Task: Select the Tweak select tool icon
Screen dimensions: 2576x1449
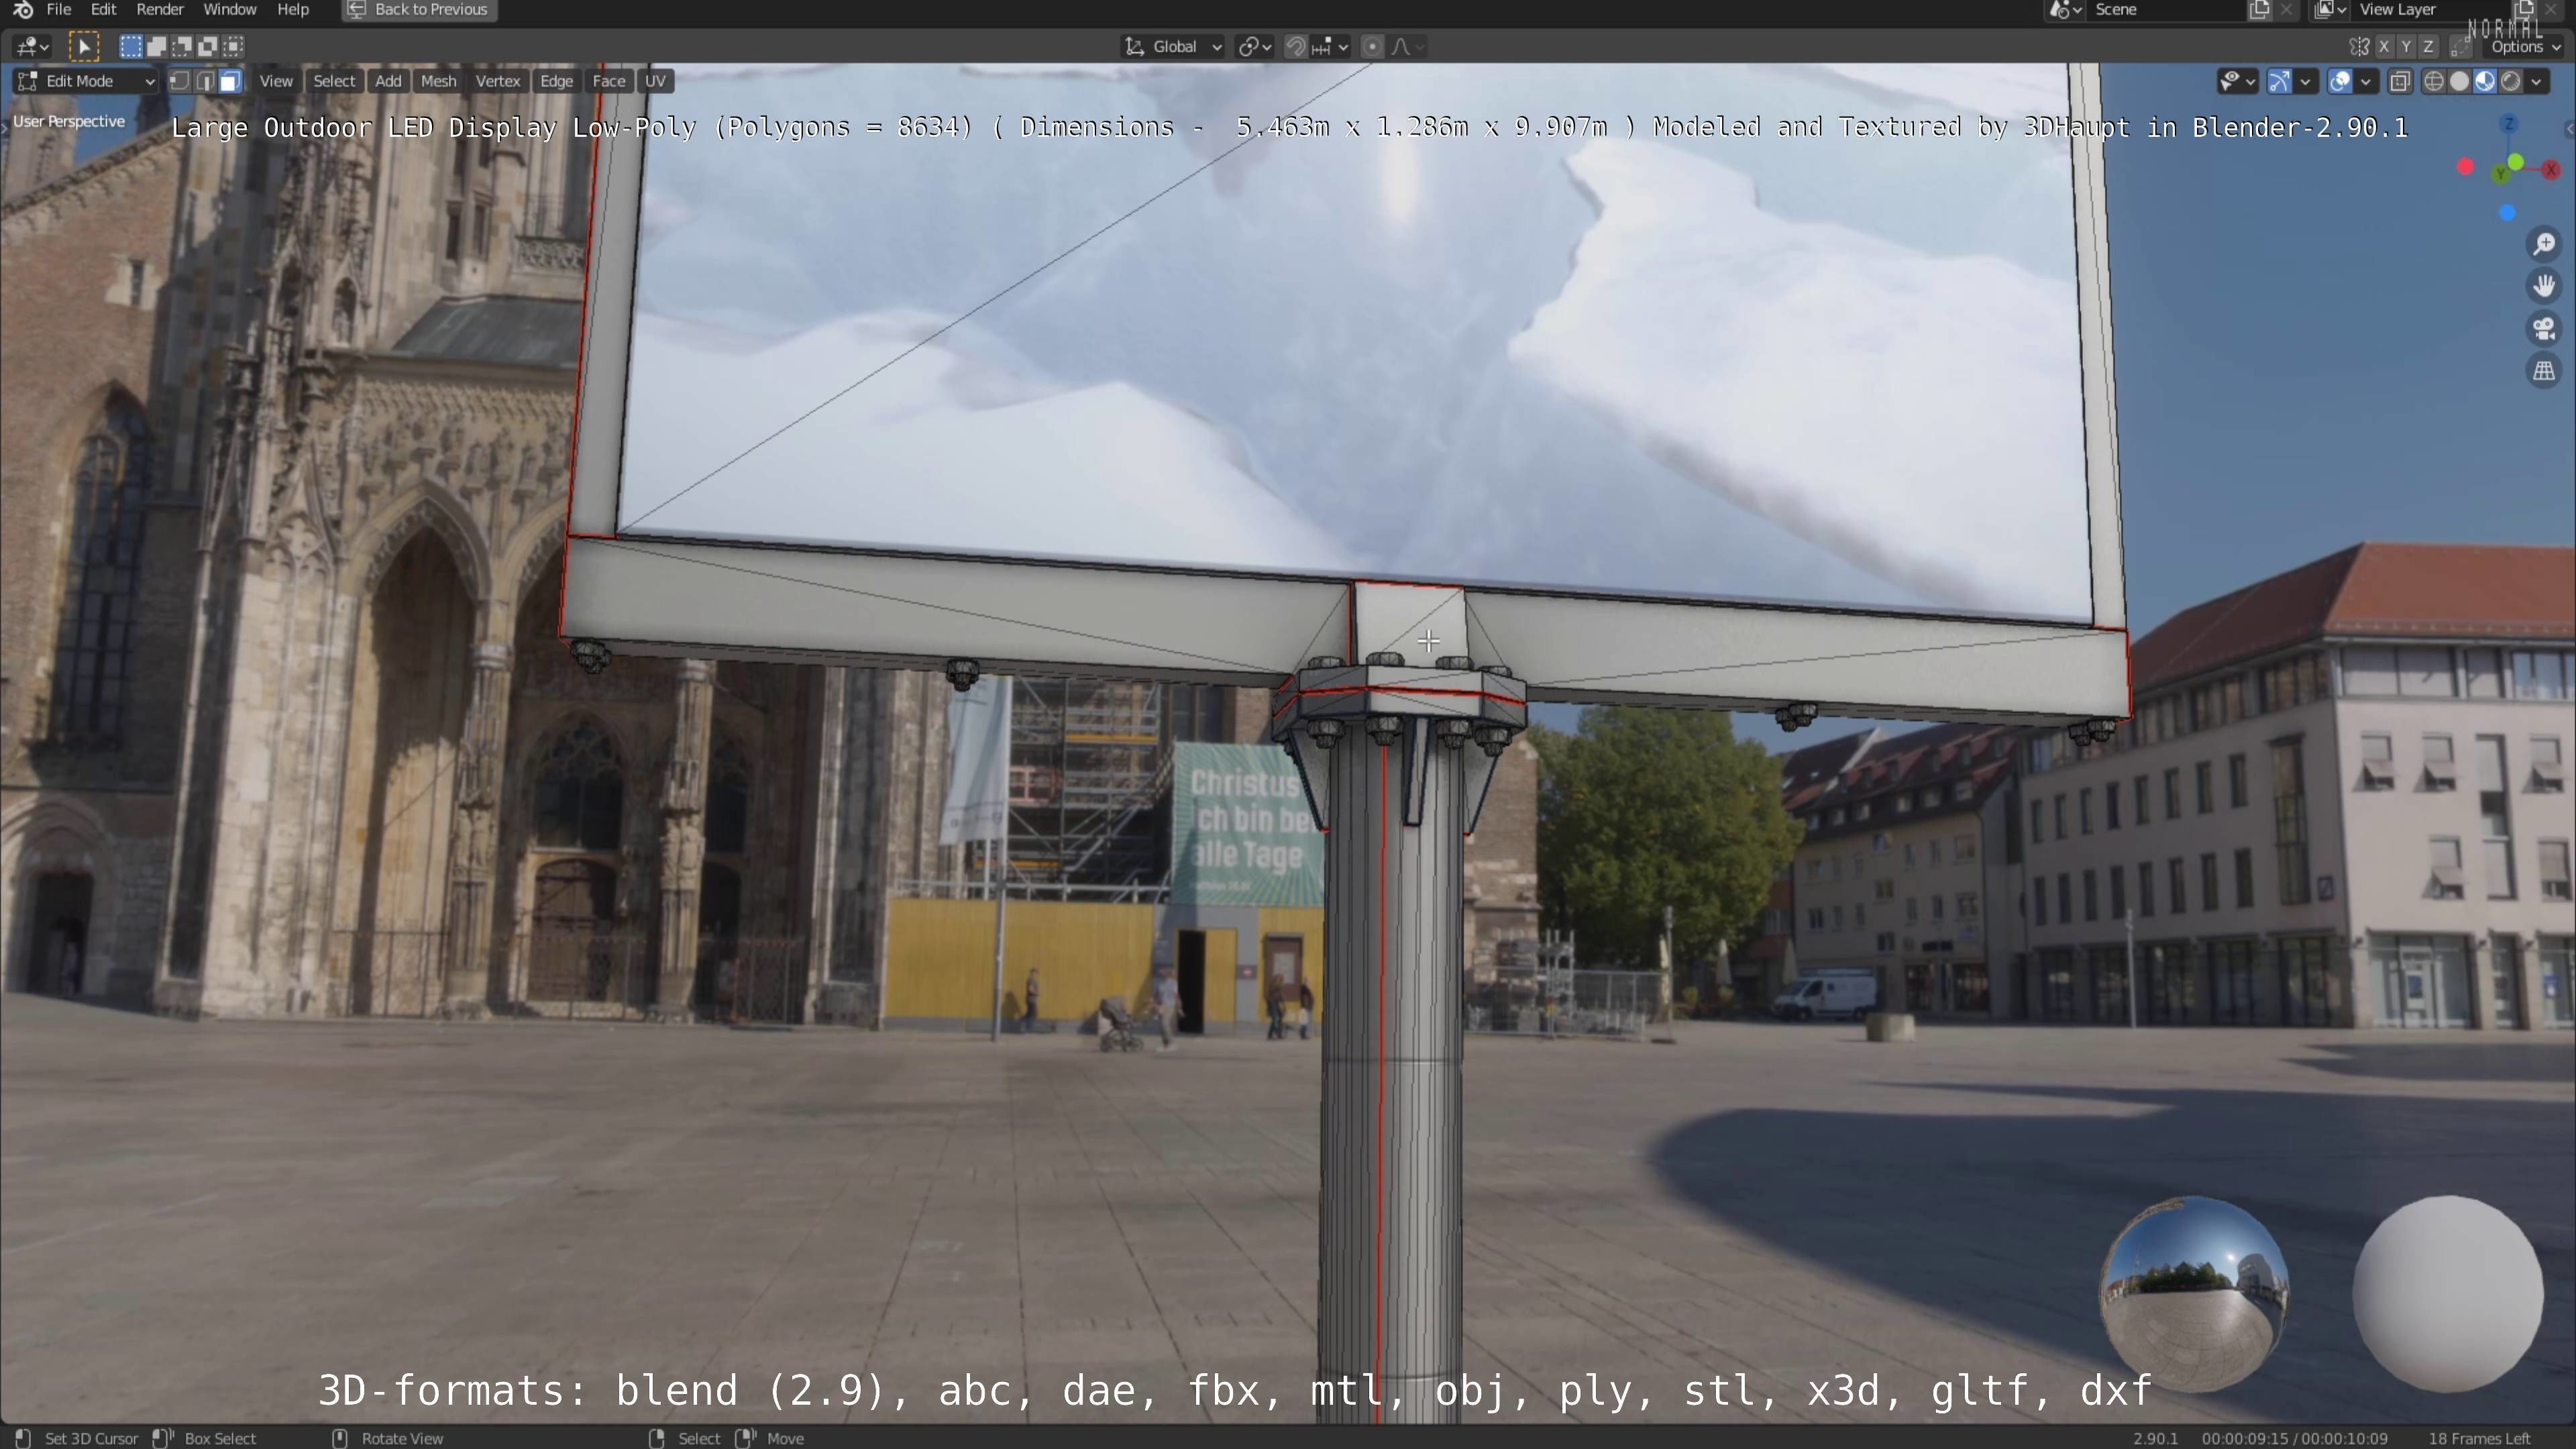Action: click(84, 46)
